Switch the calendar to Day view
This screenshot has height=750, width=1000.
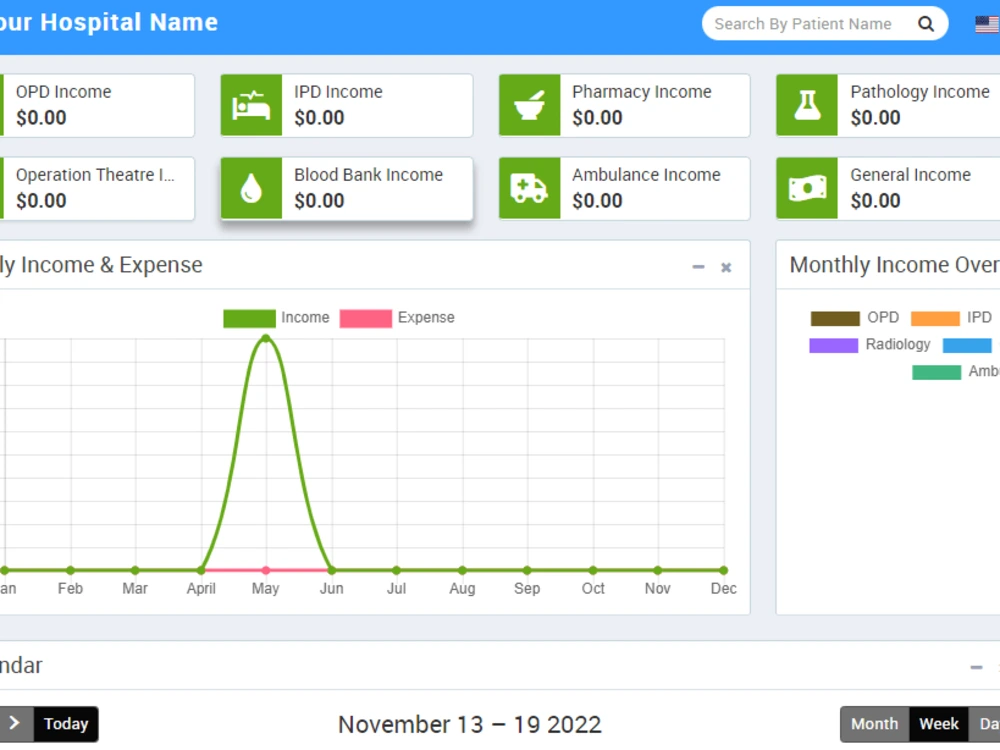click(991, 723)
